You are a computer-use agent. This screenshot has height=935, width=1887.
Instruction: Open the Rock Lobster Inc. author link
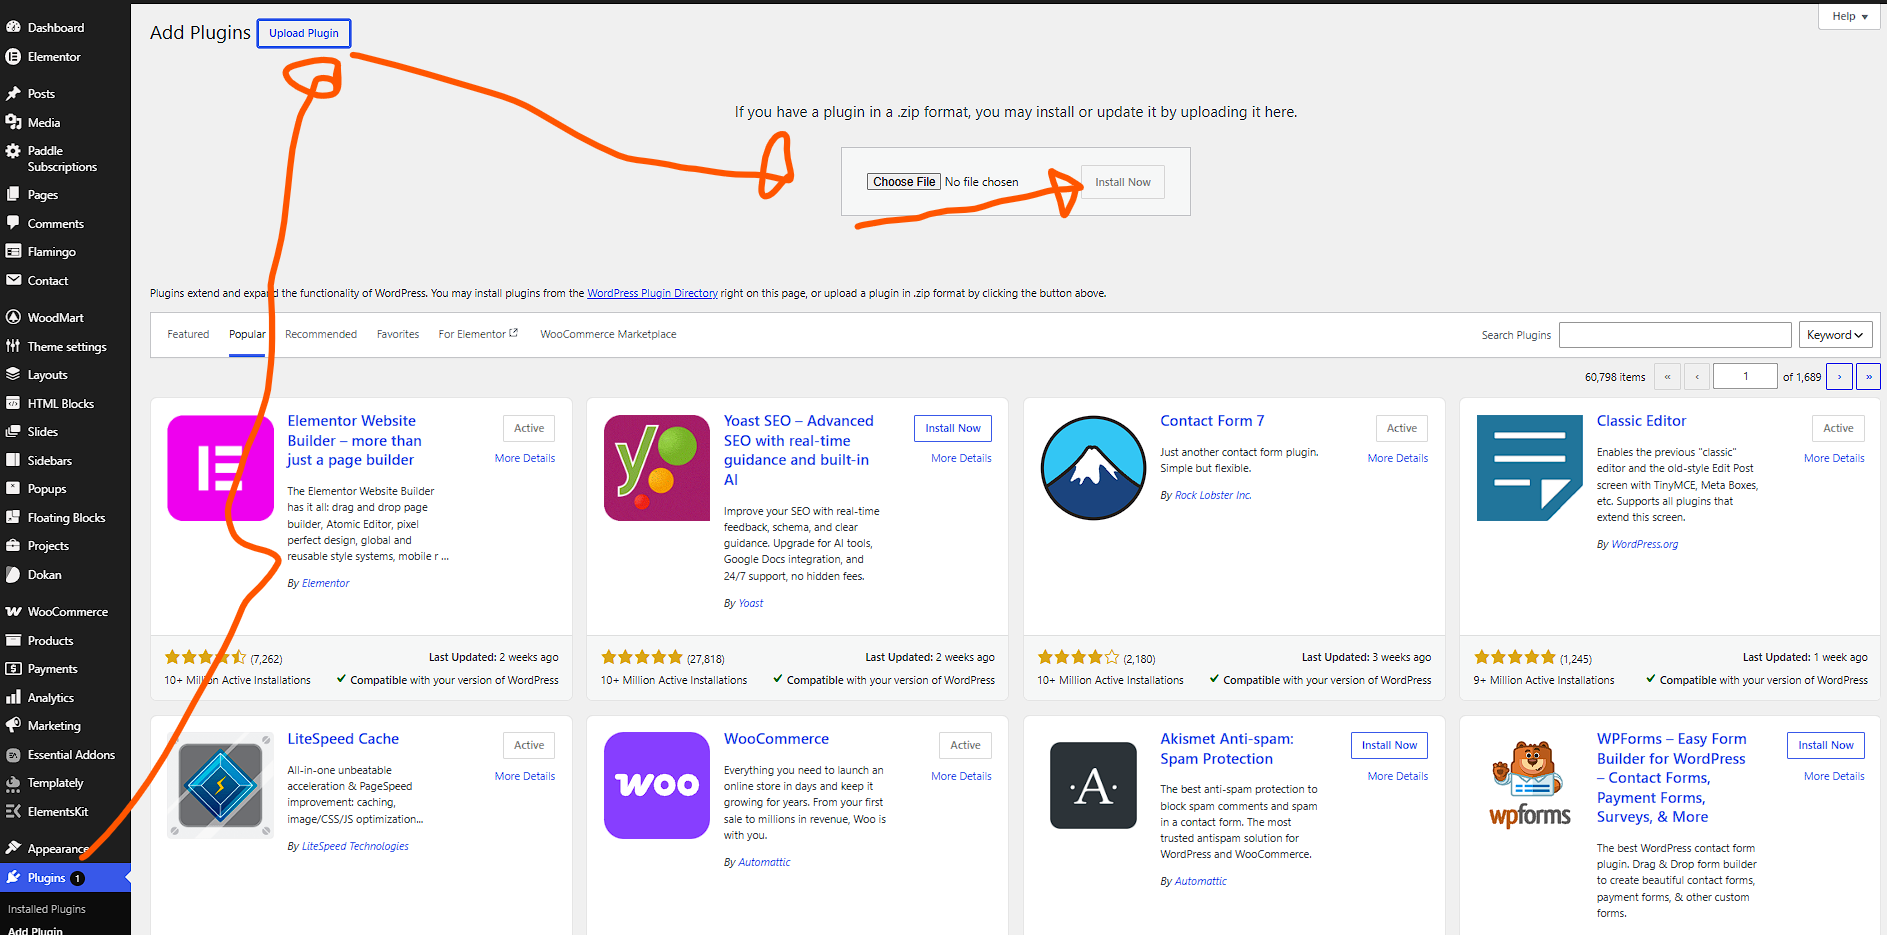pyautogui.click(x=1213, y=495)
